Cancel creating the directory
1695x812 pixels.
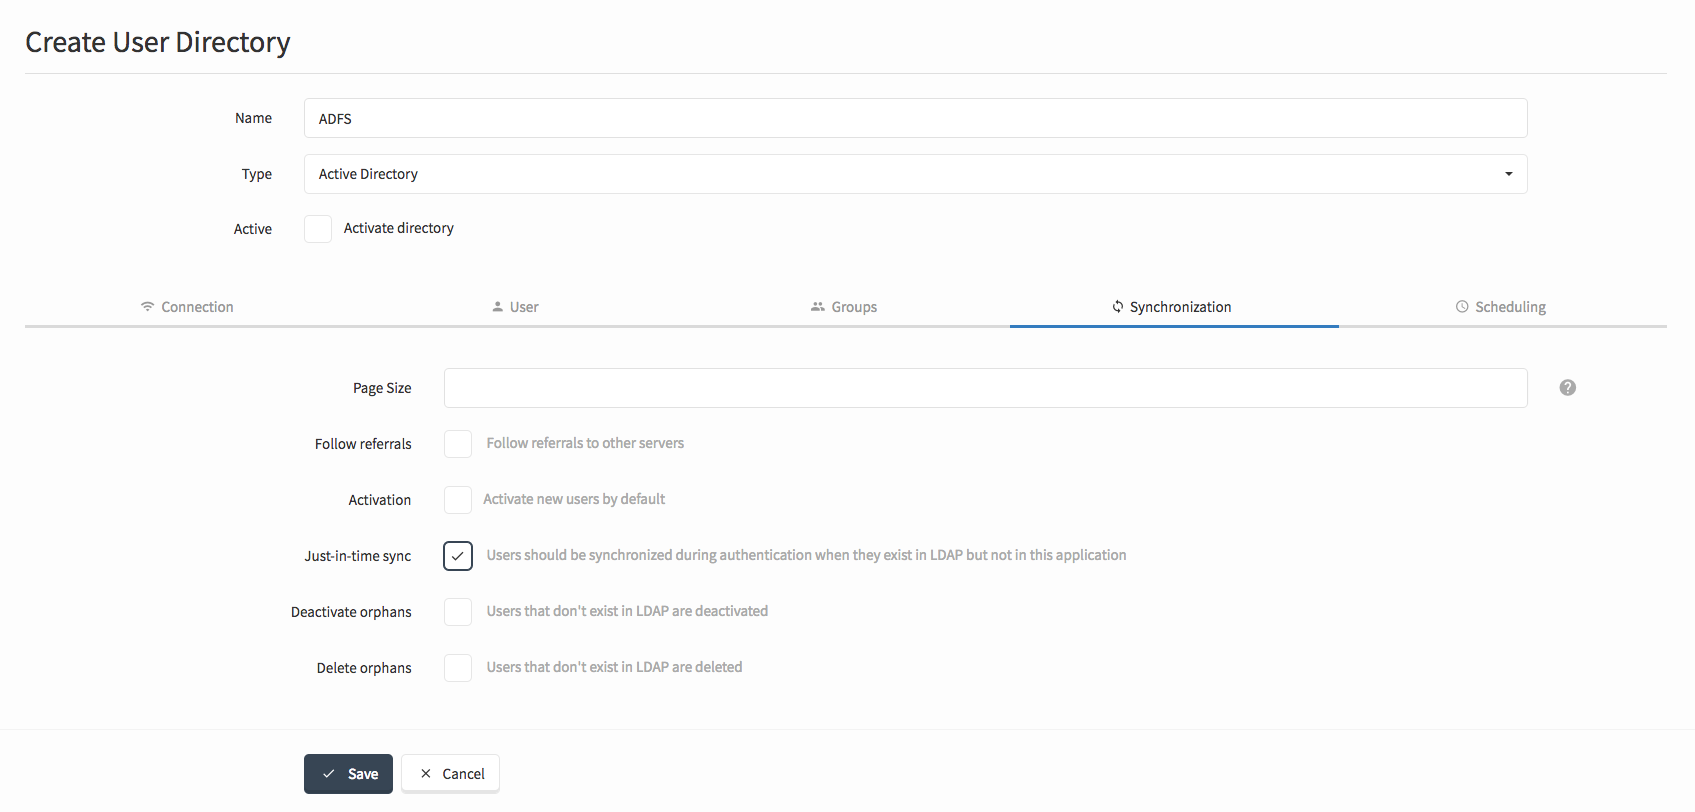pyautogui.click(x=451, y=774)
